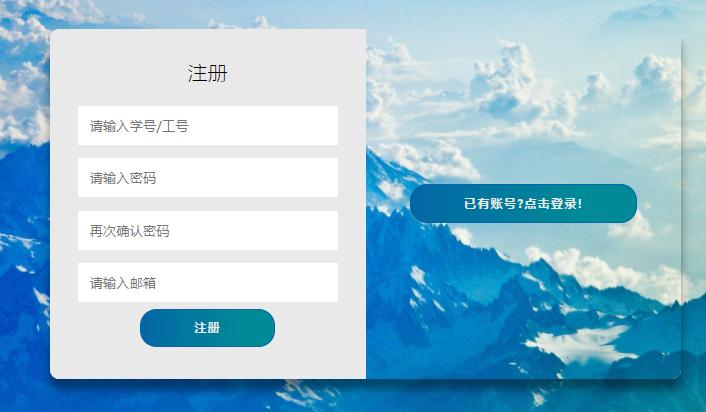Click the gray card area beside the 注册 title
Image resolution: width=706 pixels, height=412 pixels.
pos(293,72)
